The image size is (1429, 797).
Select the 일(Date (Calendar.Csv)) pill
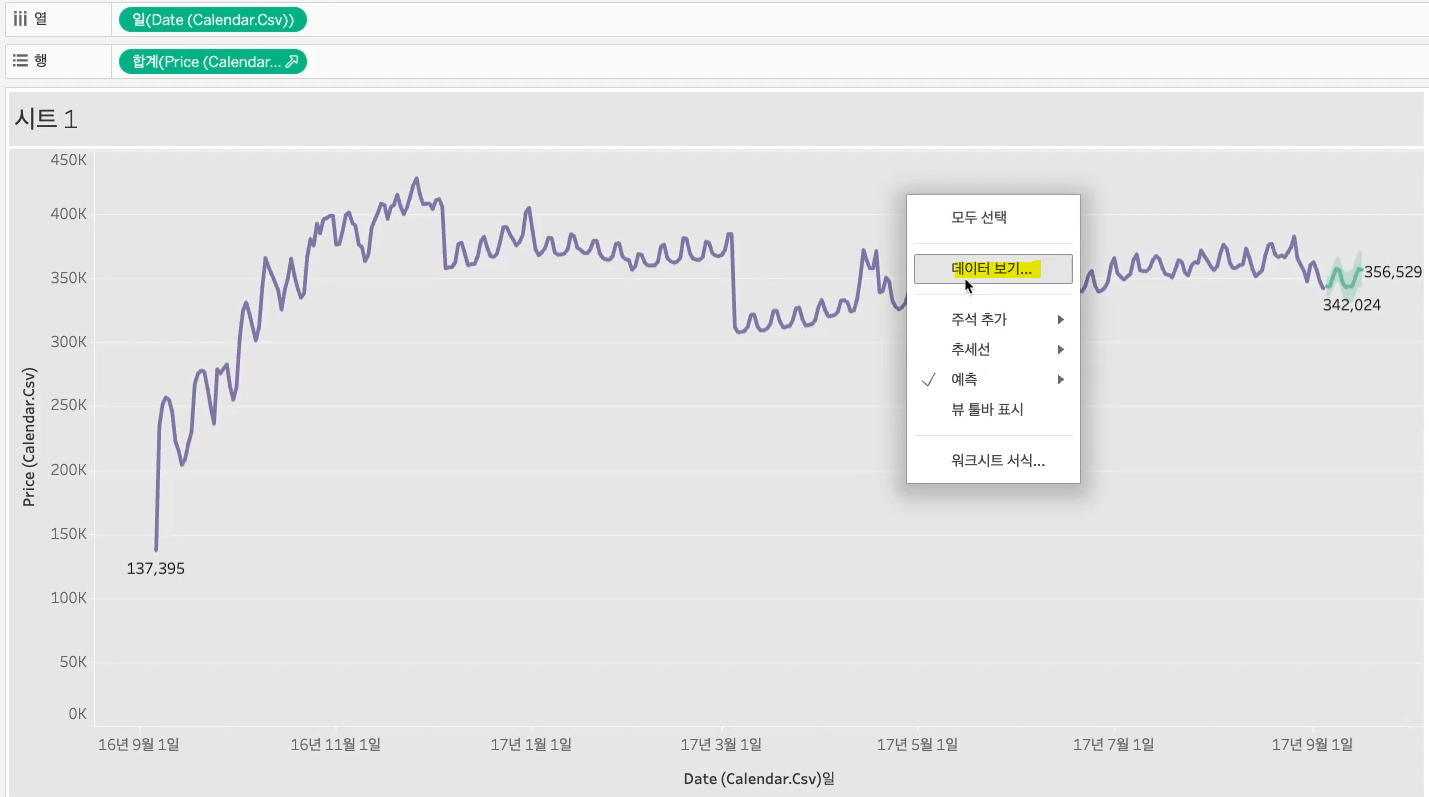coord(213,19)
